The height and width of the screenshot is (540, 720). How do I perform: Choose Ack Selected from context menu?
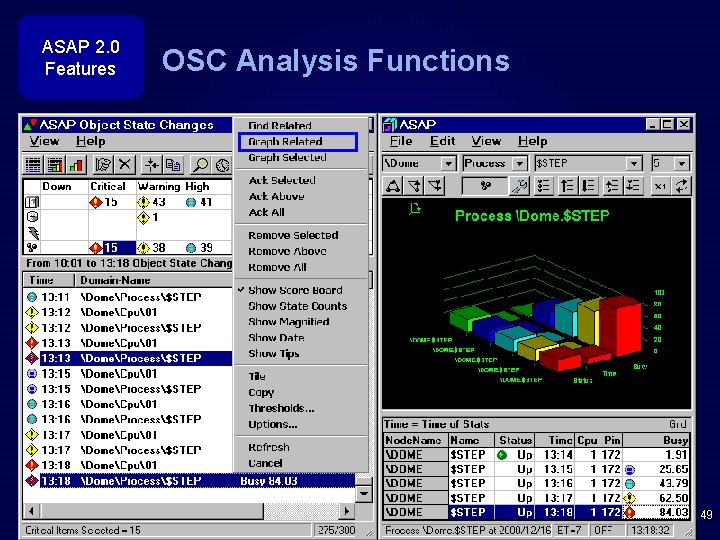coord(282,180)
